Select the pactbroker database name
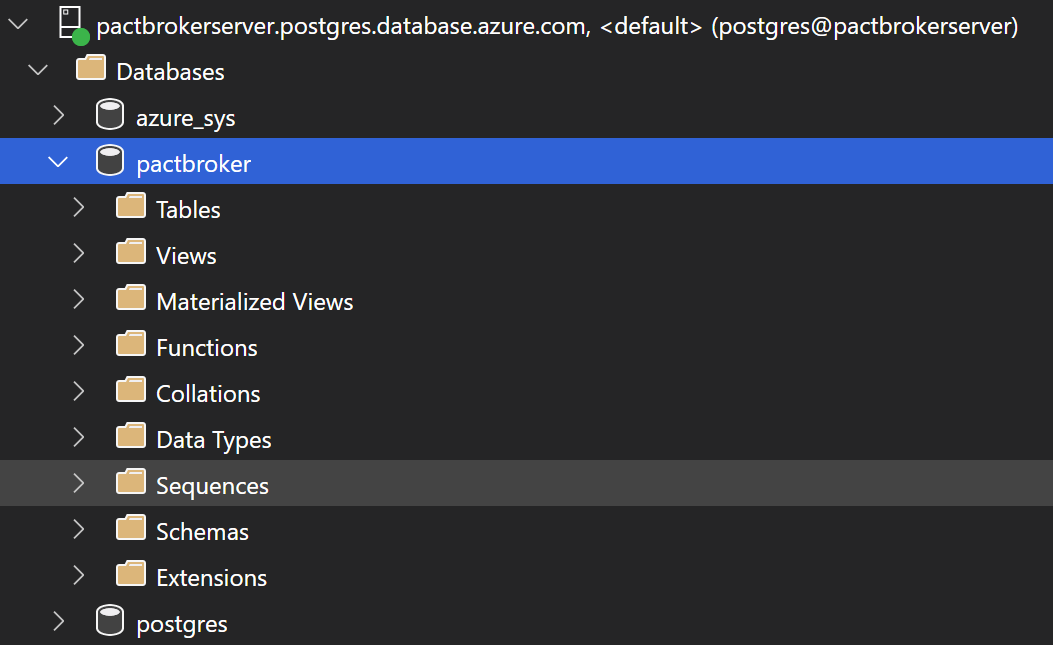This screenshot has width=1053, height=645. (193, 164)
